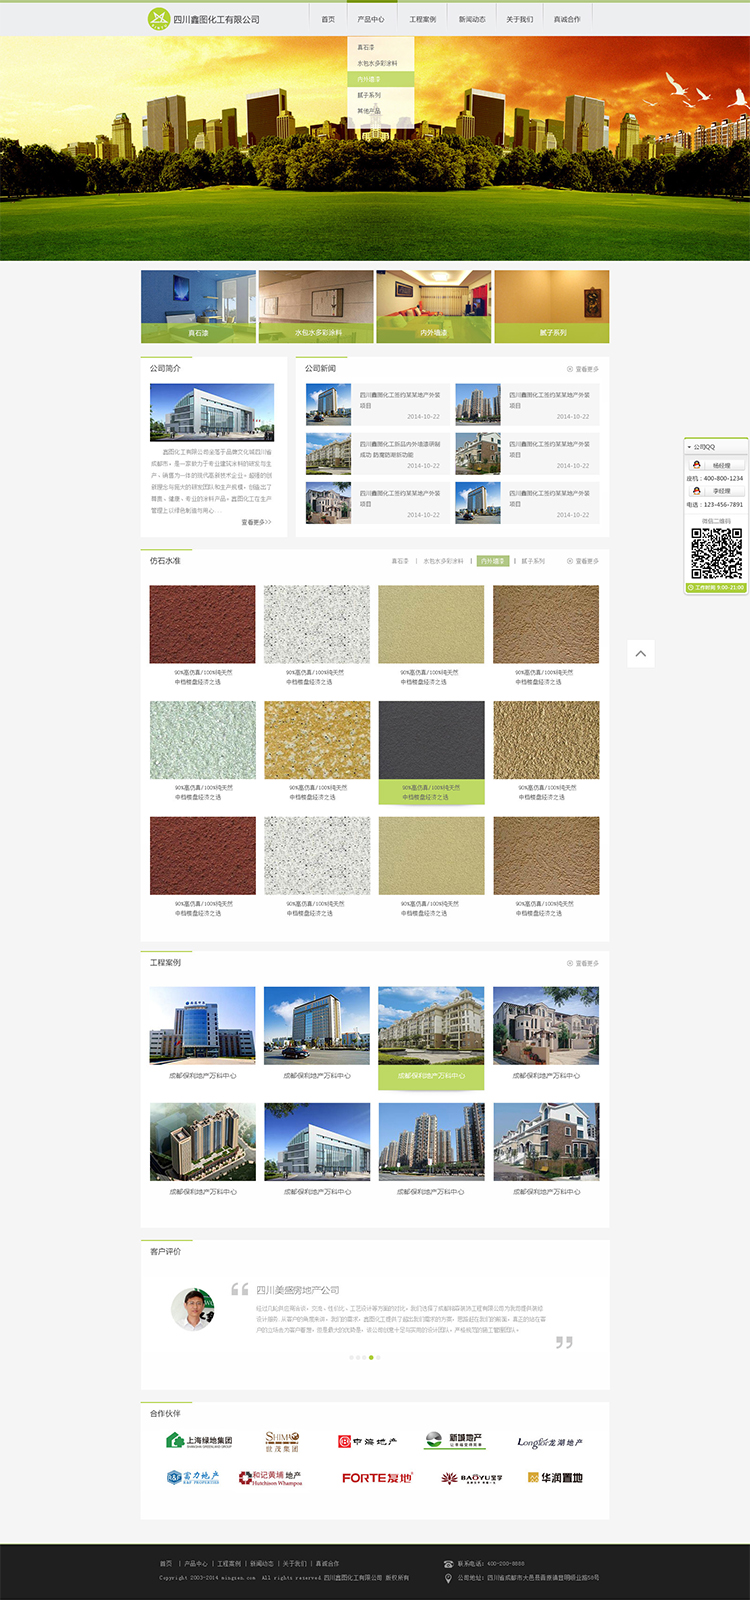Screen dimensions: 750x1600
Task: Select the active testimonial carousel dot
Action: click(x=371, y=1357)
